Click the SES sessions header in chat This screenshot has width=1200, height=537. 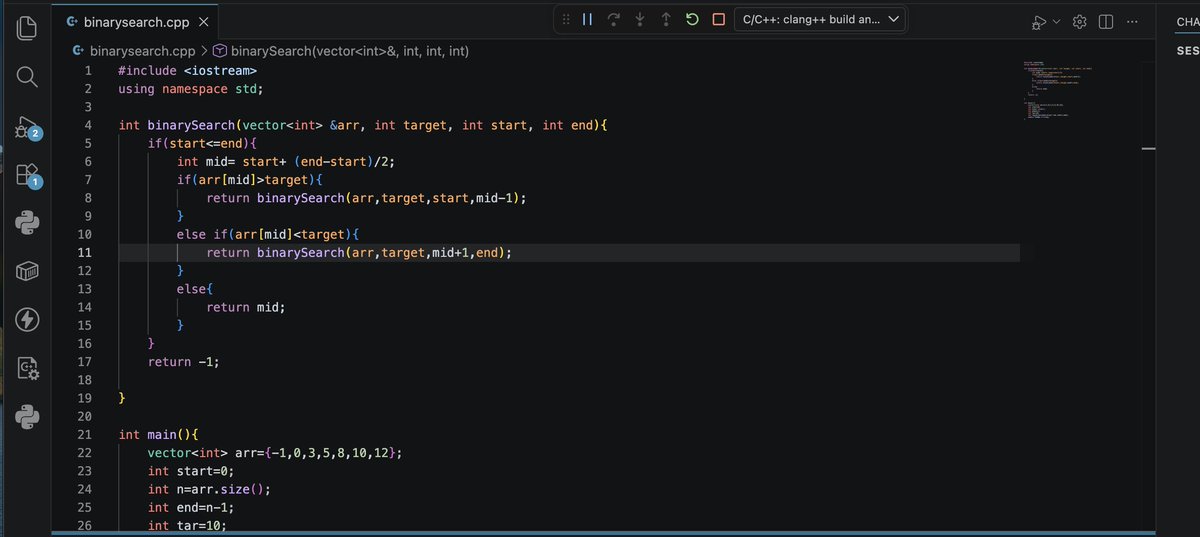click(1188, 49)
